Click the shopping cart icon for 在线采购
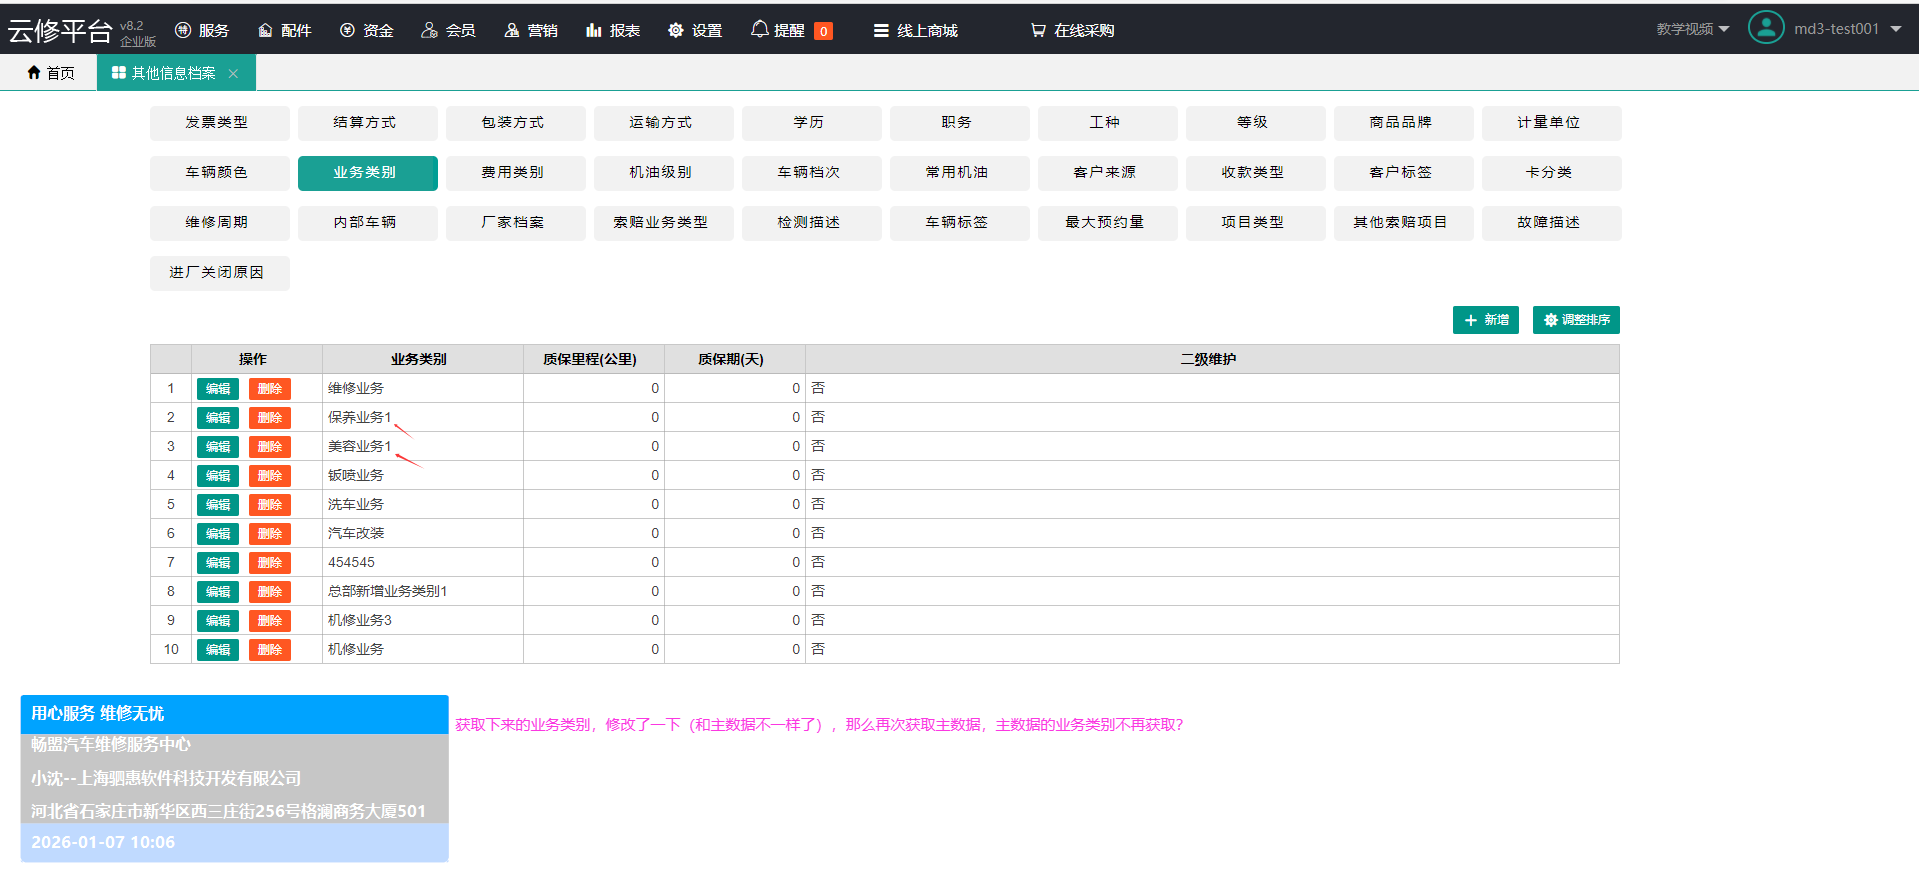Viewport: 1919px width, 892px height. (1038, 31)
